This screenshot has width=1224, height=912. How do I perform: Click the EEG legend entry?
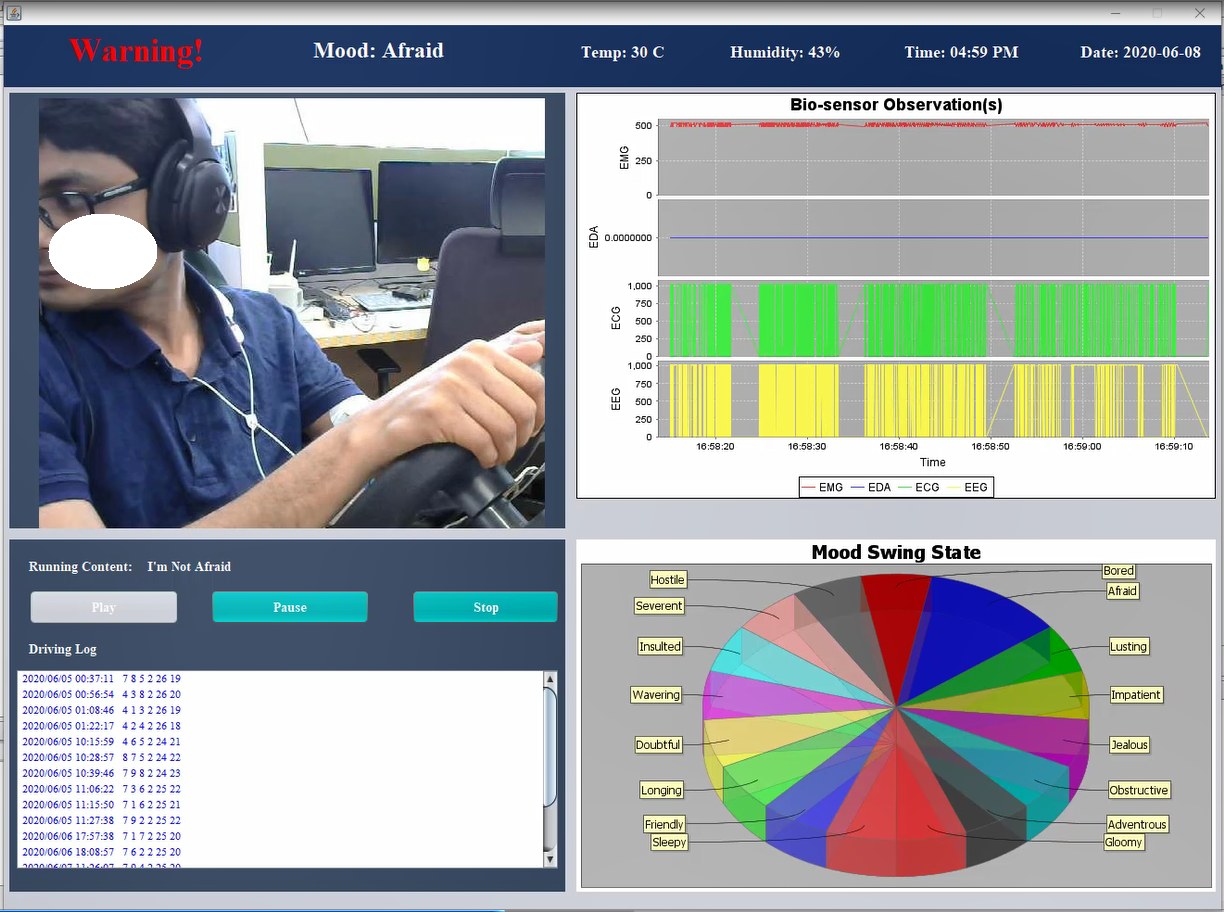point(968,487)
